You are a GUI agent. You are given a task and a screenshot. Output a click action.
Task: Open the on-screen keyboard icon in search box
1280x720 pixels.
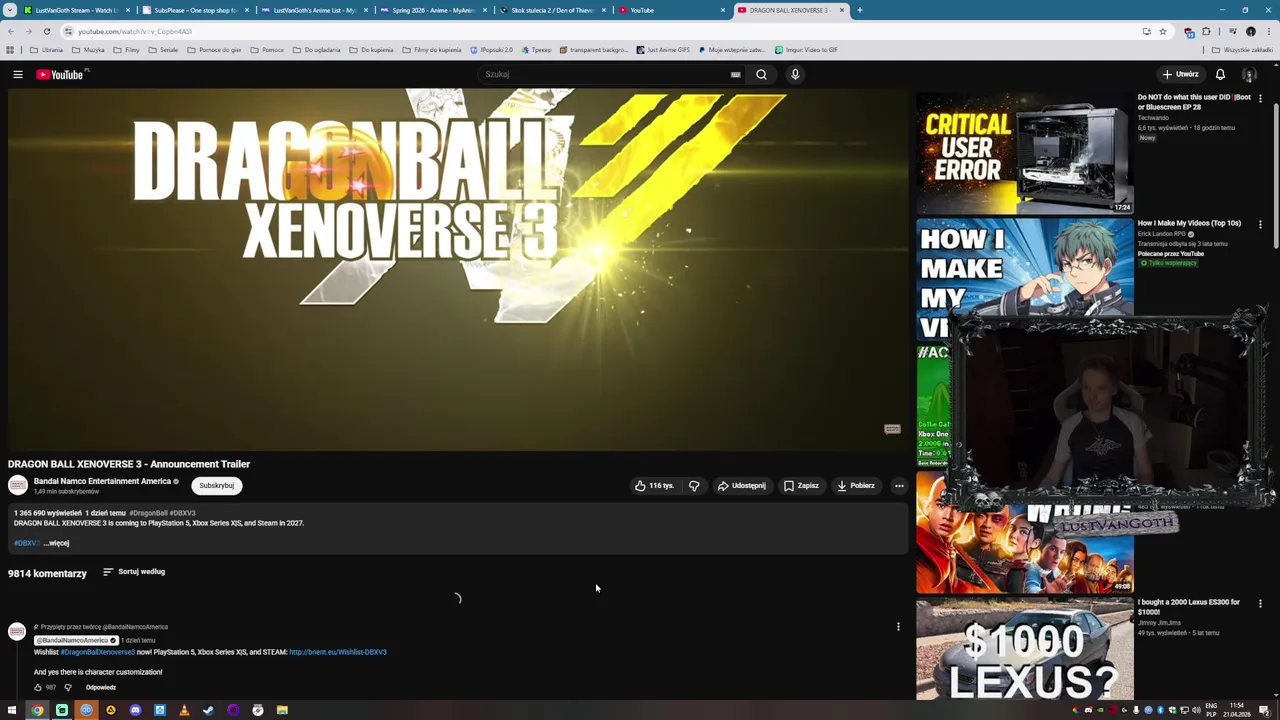pos(735,74)
